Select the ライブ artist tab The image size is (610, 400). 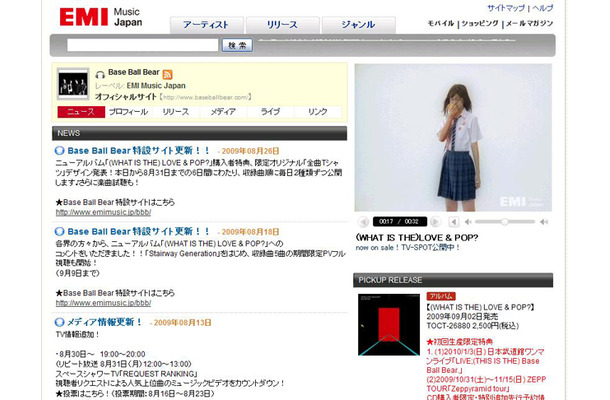pyautogui.click(x=271, y=112)
